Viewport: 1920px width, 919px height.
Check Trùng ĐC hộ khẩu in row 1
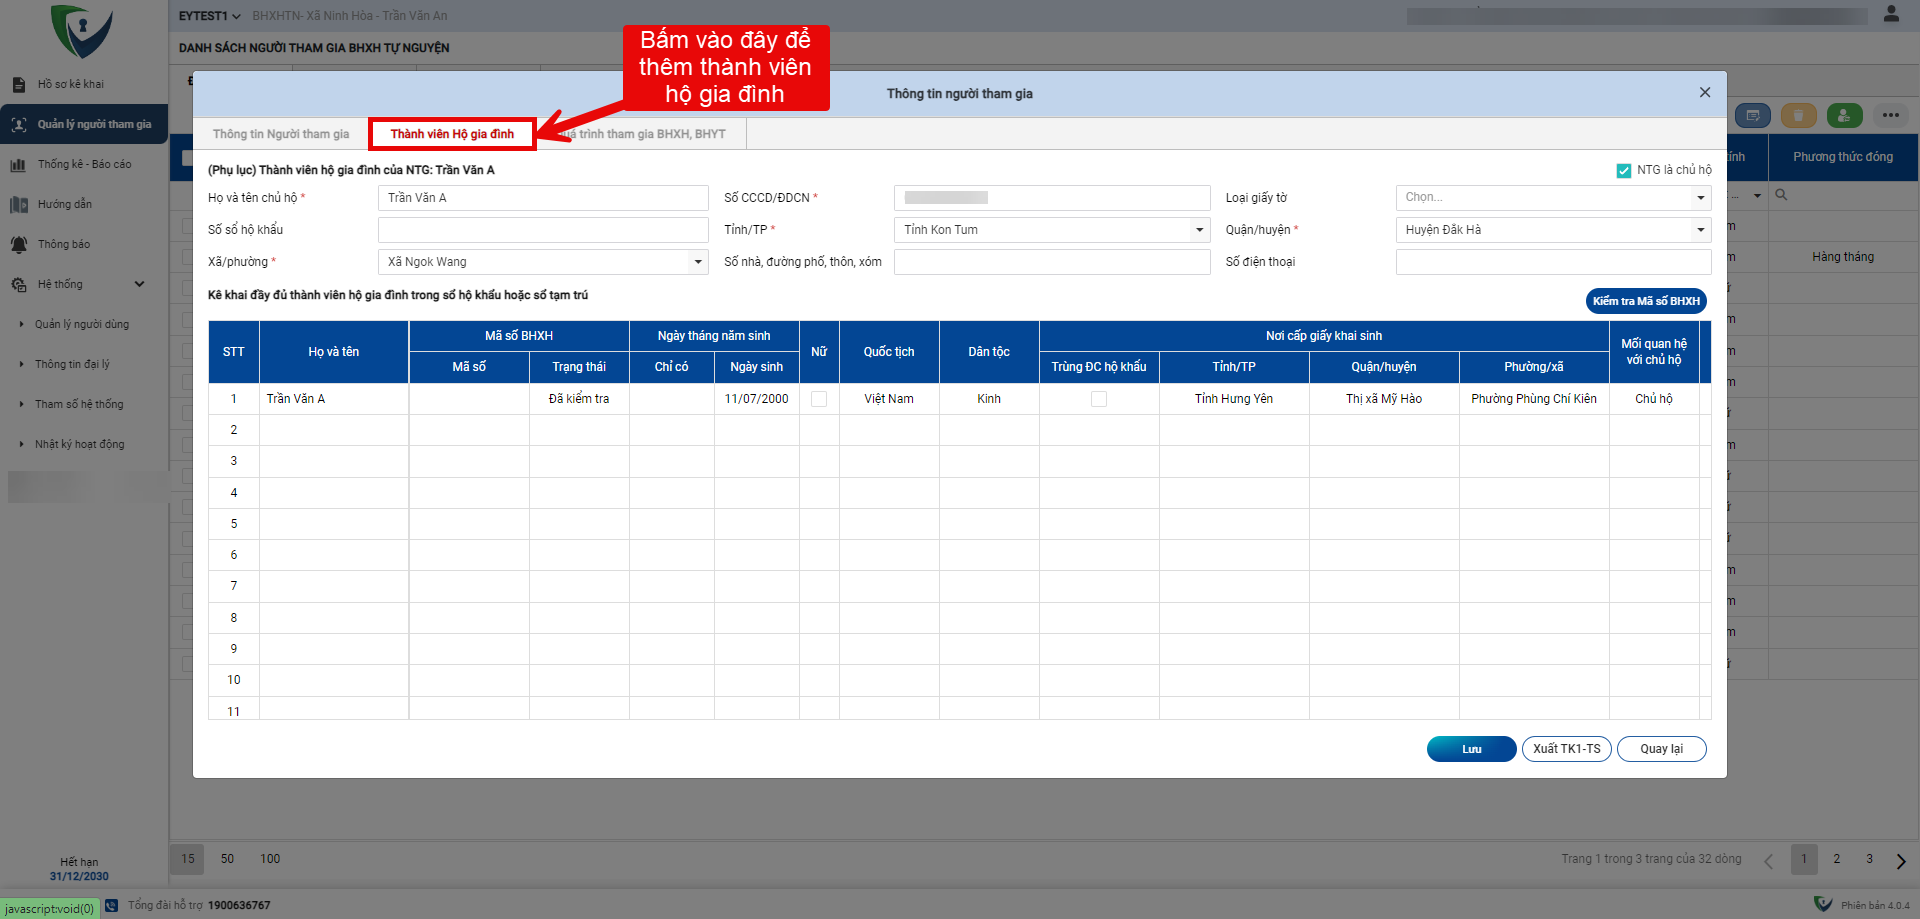point(1099,399)
